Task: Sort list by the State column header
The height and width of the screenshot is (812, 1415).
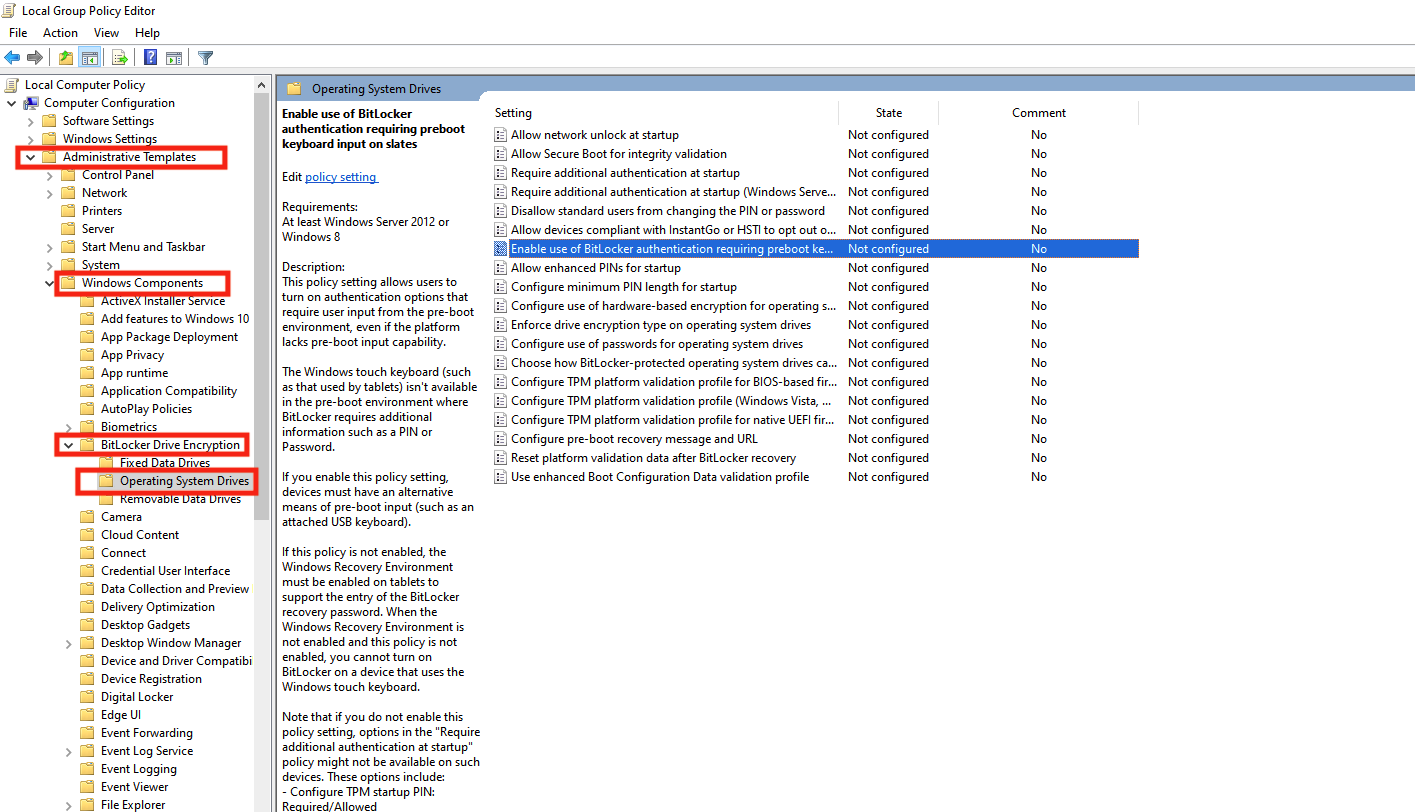Action: coord(888,113)
